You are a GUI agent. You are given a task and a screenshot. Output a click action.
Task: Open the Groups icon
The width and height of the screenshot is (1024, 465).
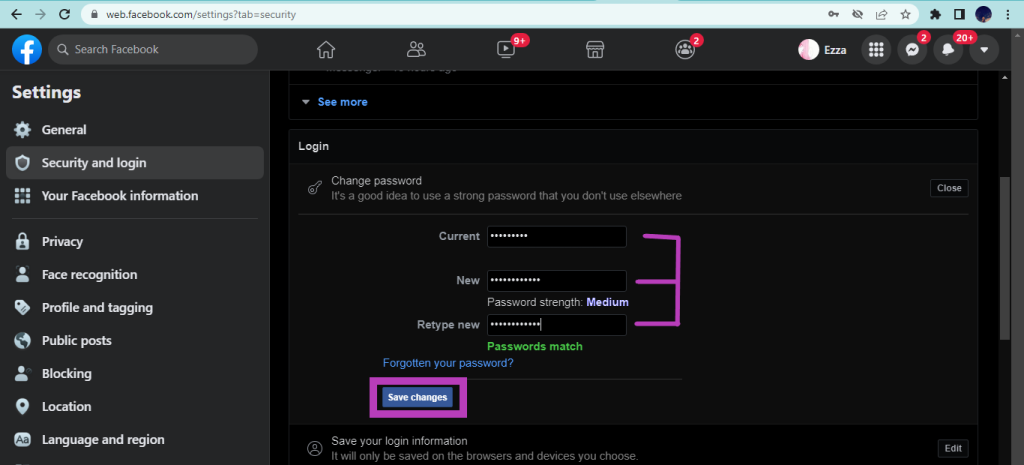[x=685, y=50]
